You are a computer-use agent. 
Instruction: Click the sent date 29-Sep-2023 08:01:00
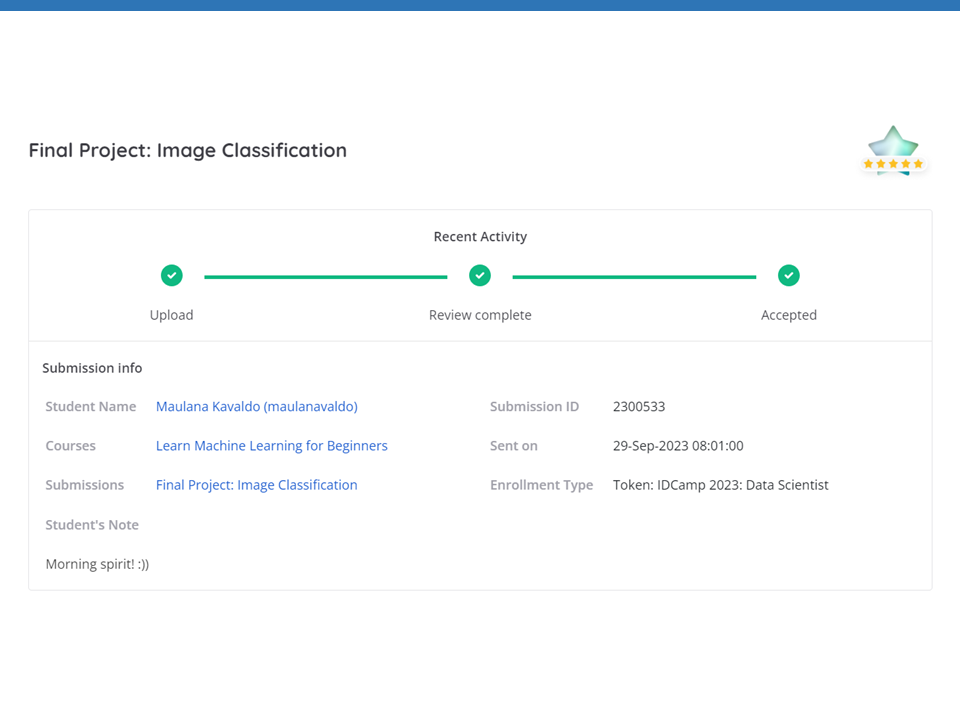click(x=678, y=446)
